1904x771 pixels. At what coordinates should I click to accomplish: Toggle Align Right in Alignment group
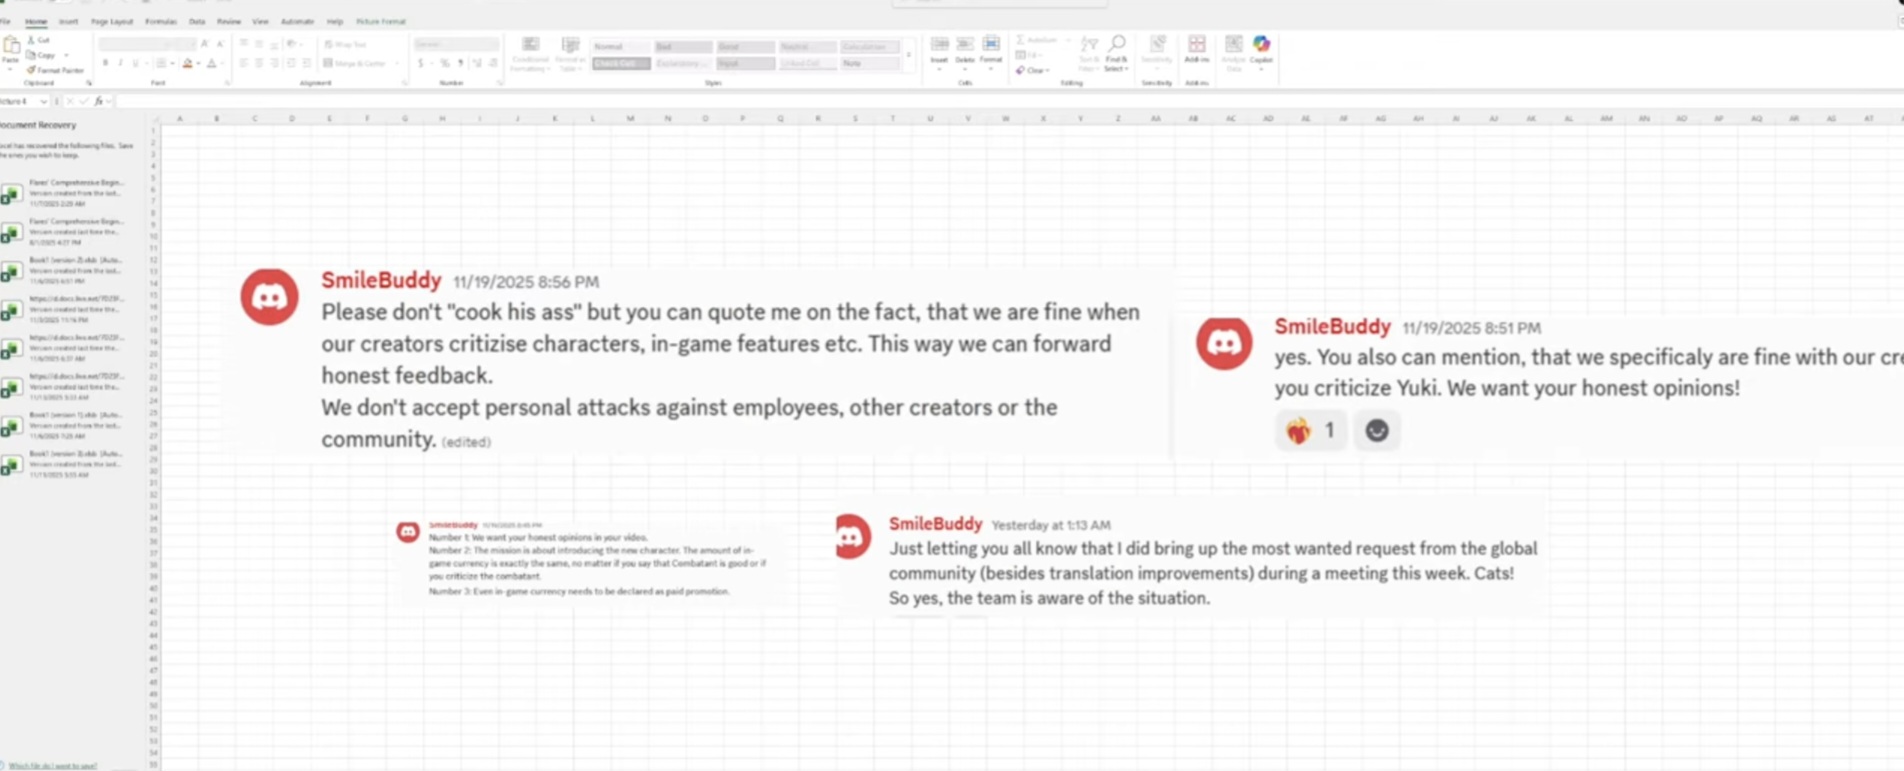pyautogui.click(x=274, y=63)
